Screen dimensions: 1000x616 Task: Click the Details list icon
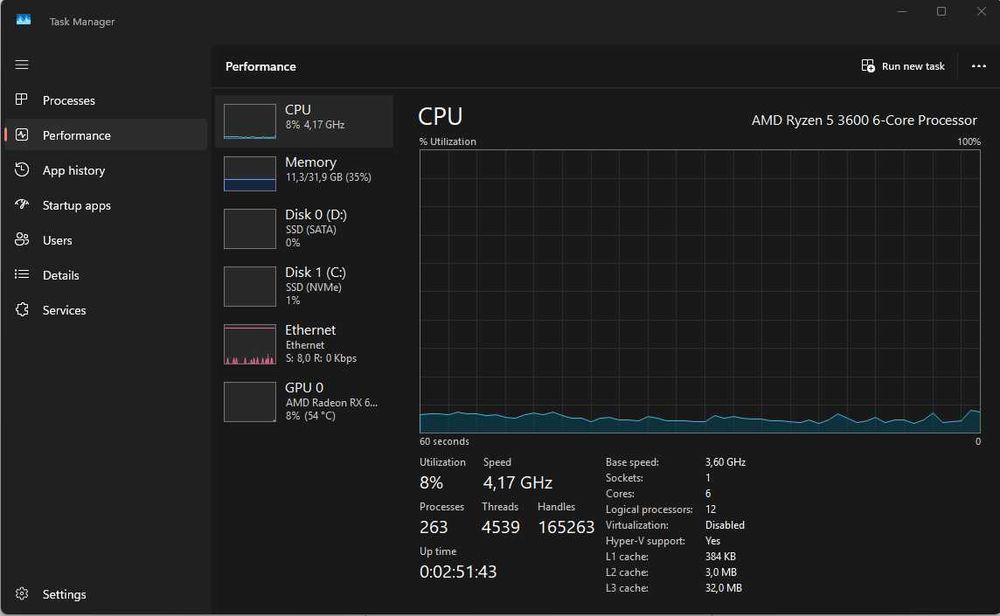point(22,274)
